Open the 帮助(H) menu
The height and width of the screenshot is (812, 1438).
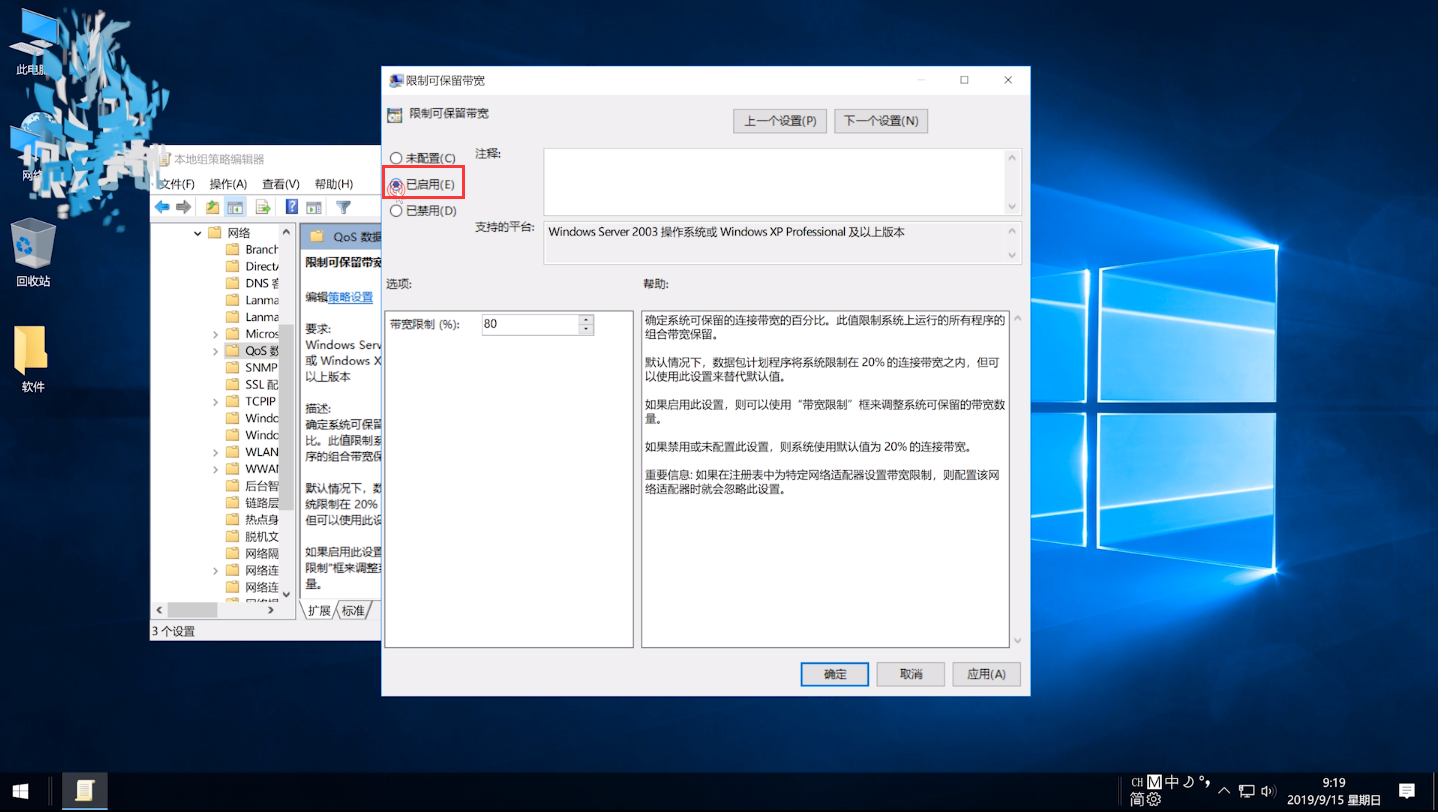(x=333, y=184)
